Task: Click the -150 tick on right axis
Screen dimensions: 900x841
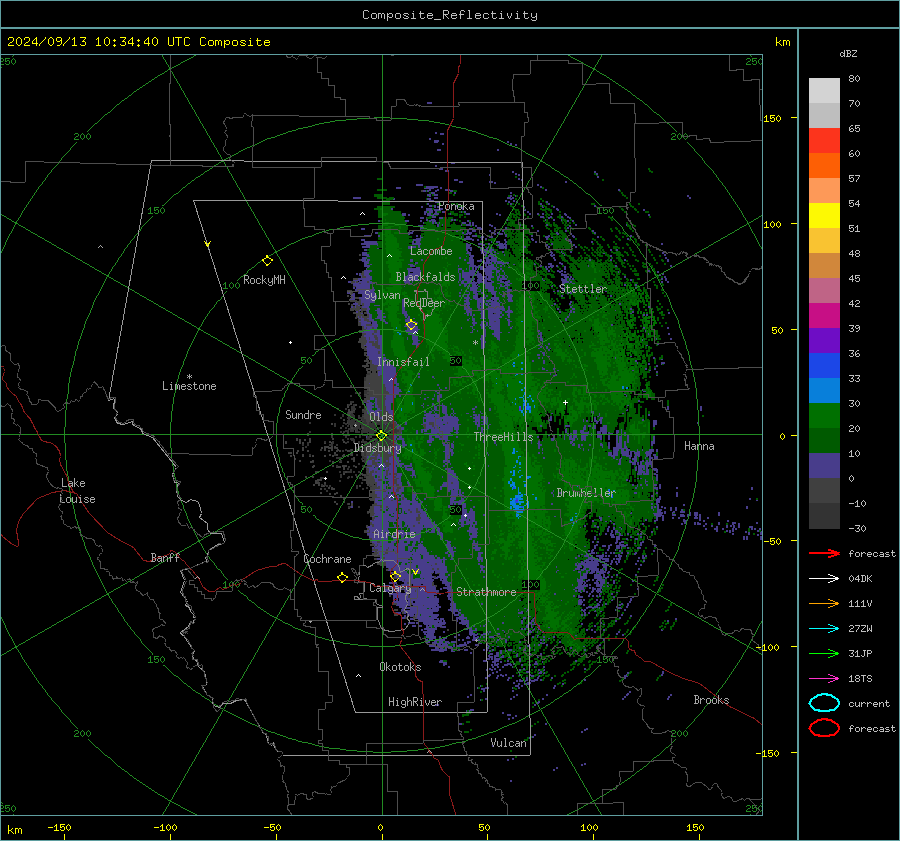Action: pyautogui.click(x=767, y=753)
